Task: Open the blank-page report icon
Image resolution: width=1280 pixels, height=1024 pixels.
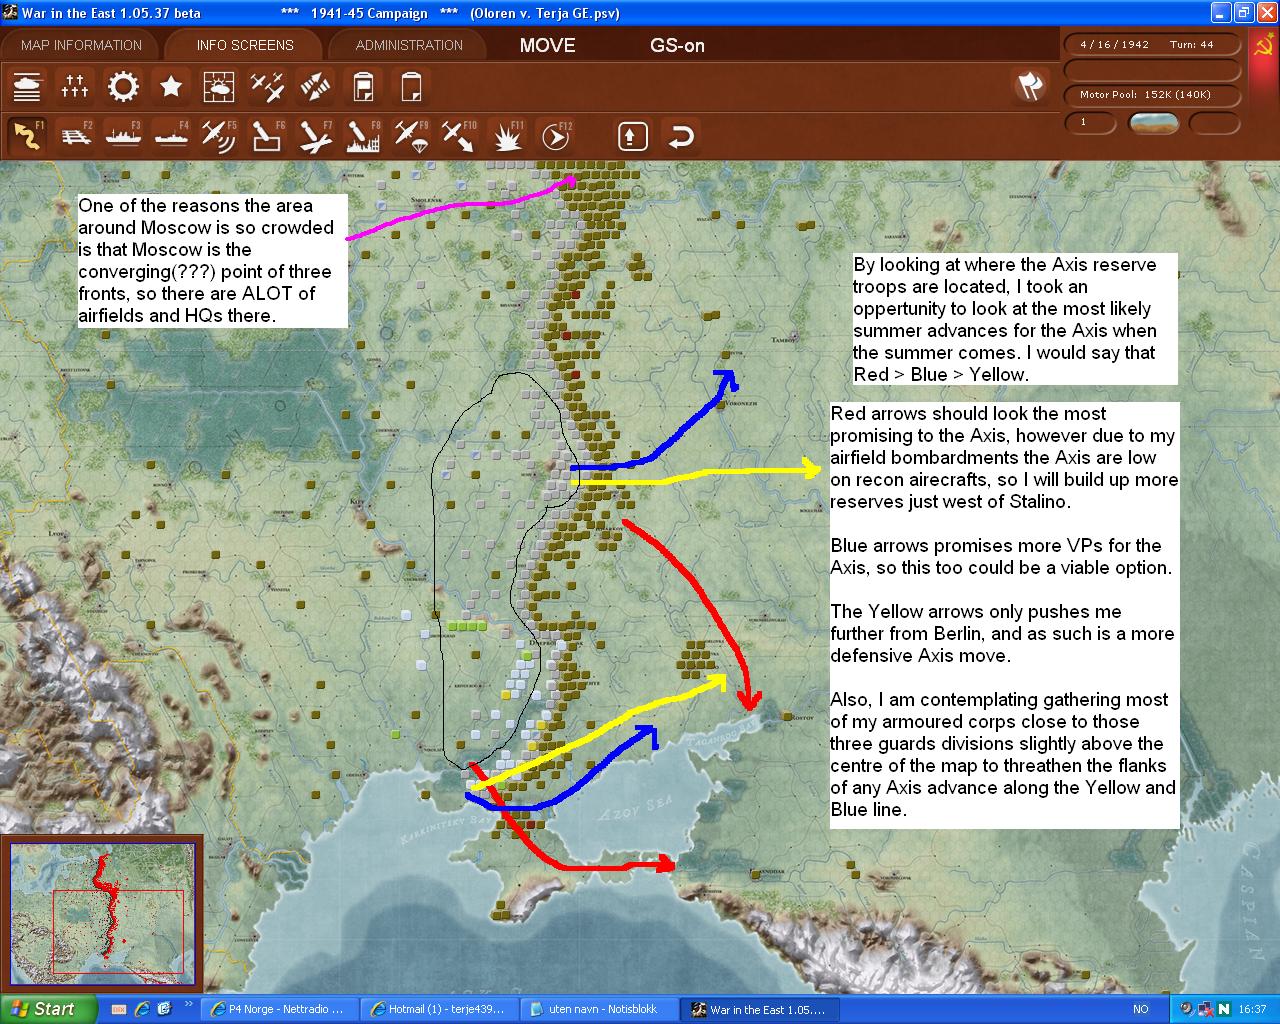Action: click(x=411, y=88)
